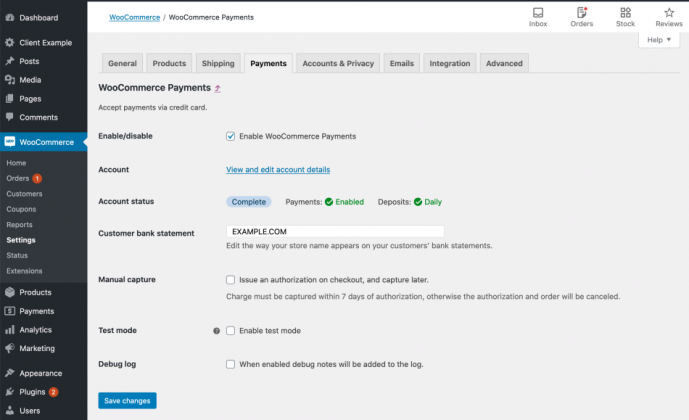
Task: Click the Plugins update count badge
Action: [x=53, y=392]
